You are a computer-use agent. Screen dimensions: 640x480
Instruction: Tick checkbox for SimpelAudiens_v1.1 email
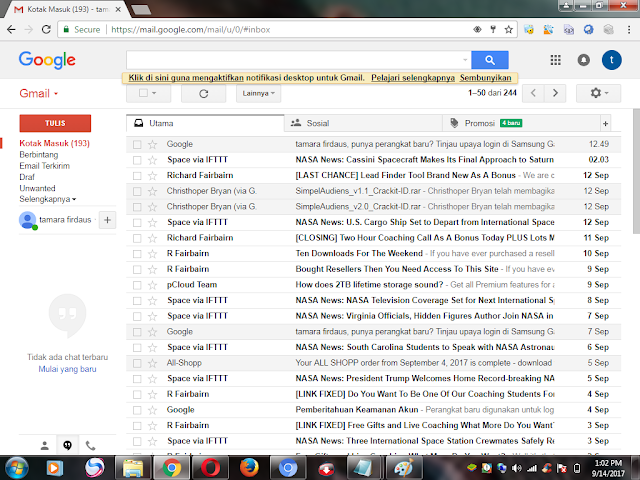137,191
